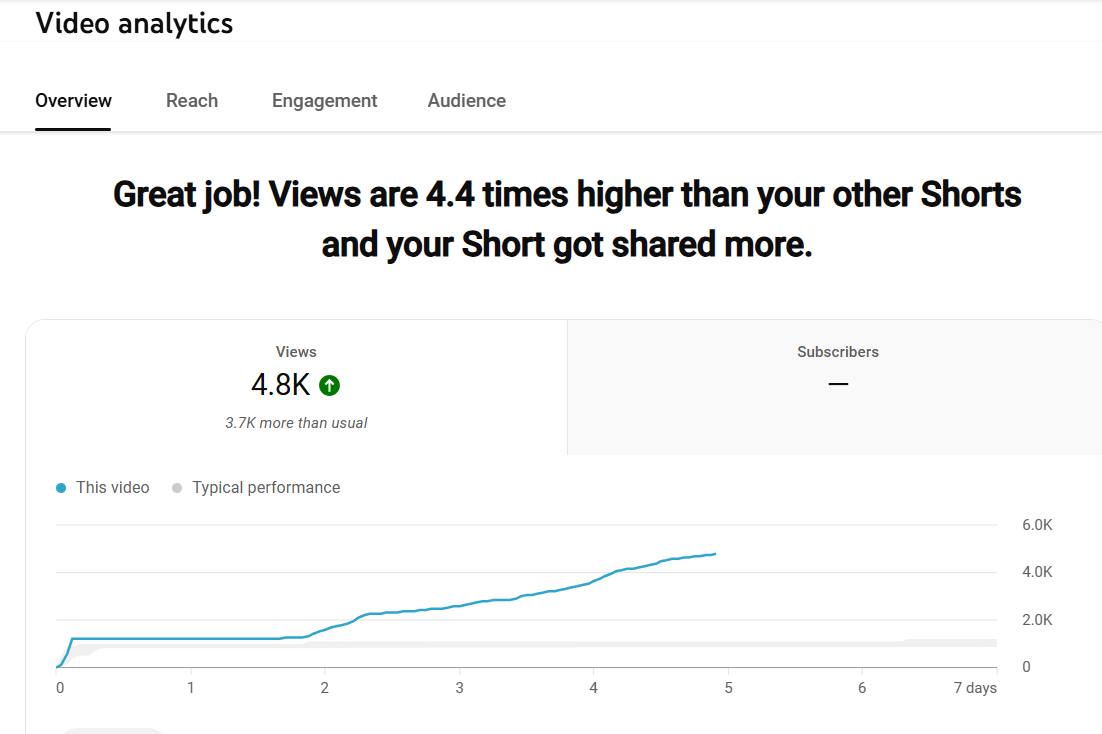Click day 4 on the chart axis
The image size is (1102, 734).
594,688
